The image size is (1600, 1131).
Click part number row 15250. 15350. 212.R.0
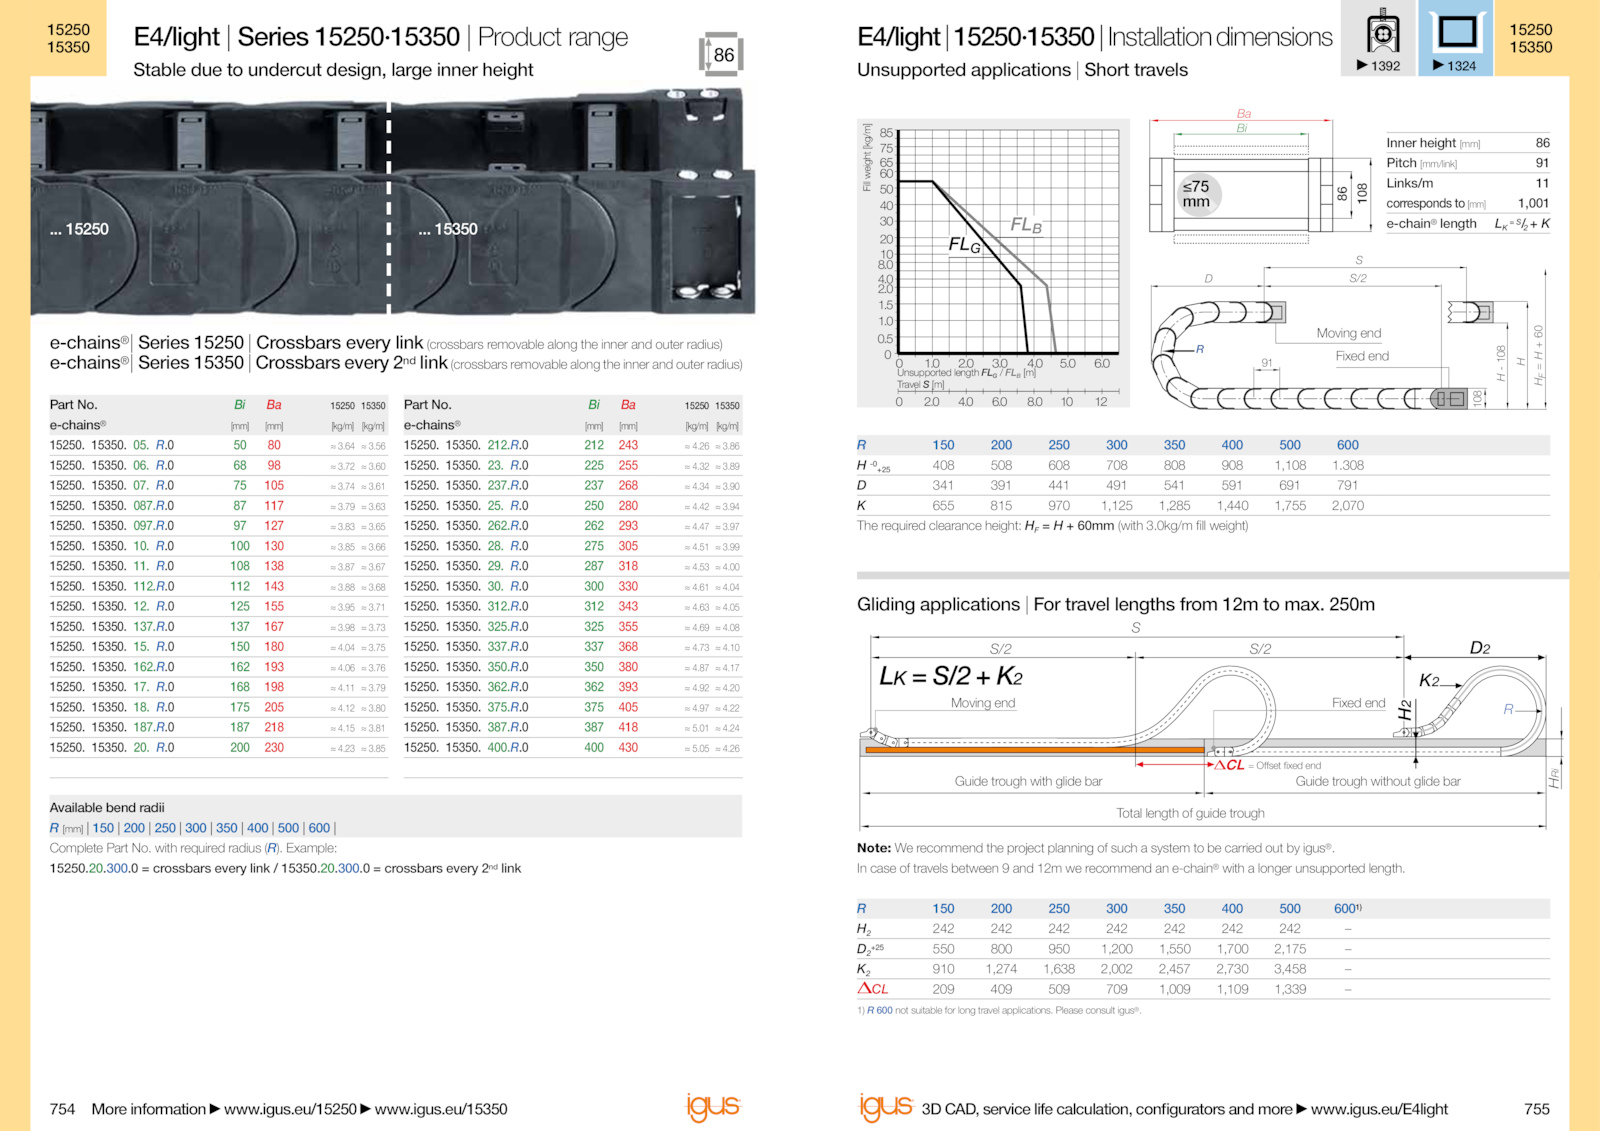pos(573,446)
